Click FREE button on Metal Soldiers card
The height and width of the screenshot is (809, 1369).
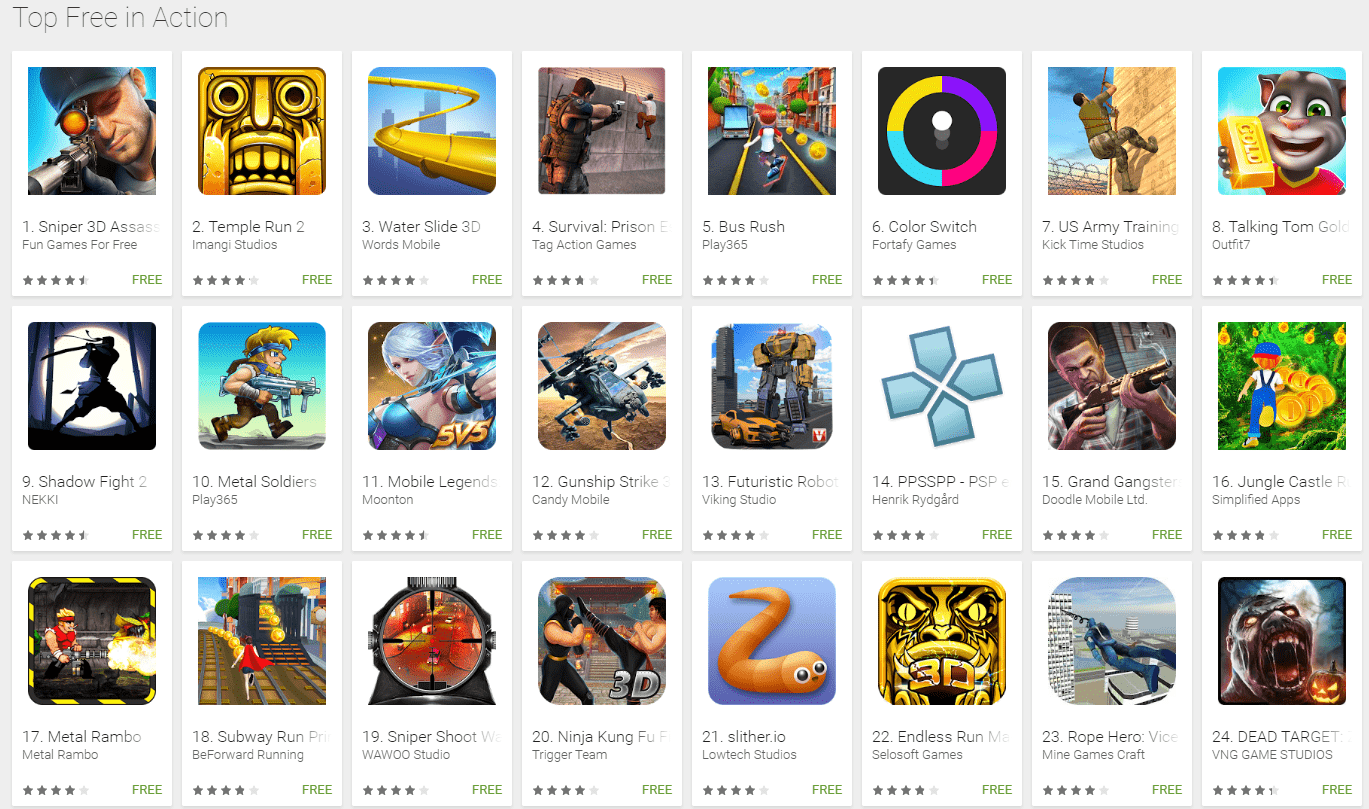(317, 535)
